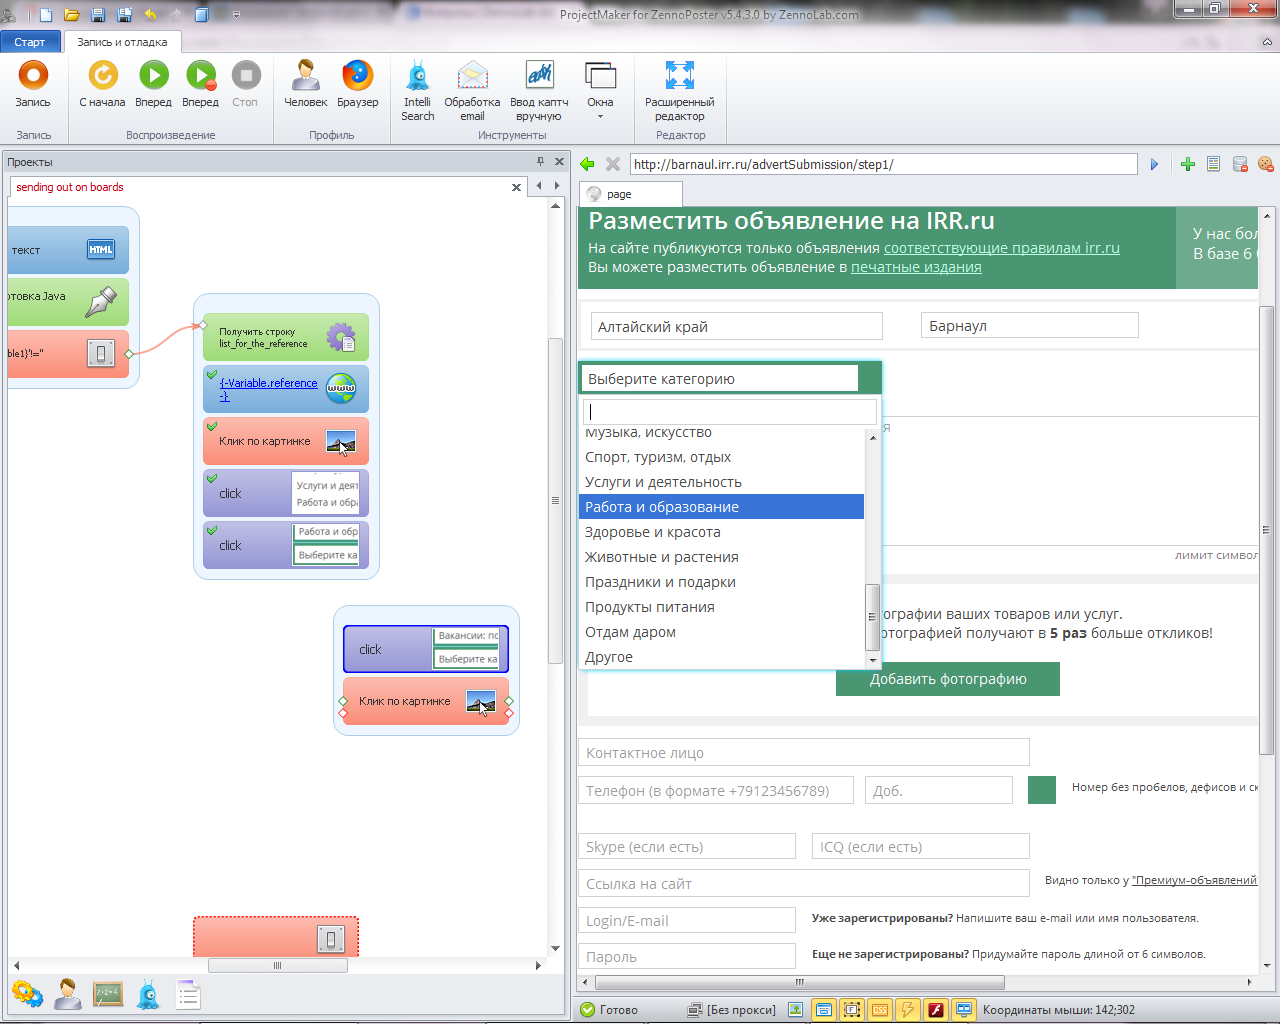Open the Расширенный редактор

pos(679,88)
